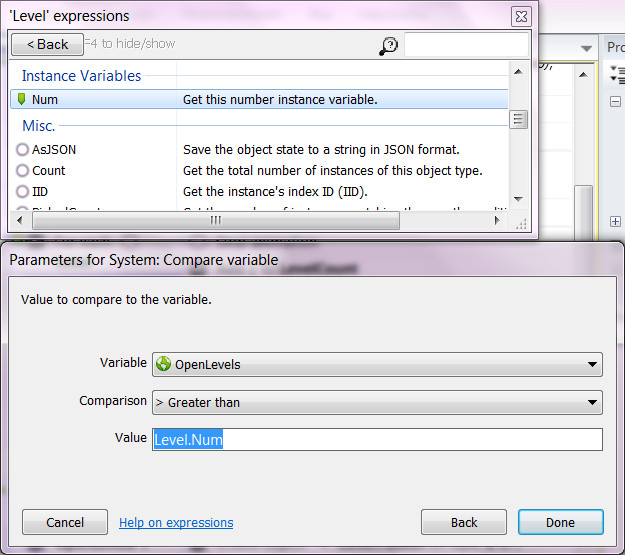This screenshot has width=625, height=555.
Task: Collapse the minus expander in right panel
Action: point(615,102)
